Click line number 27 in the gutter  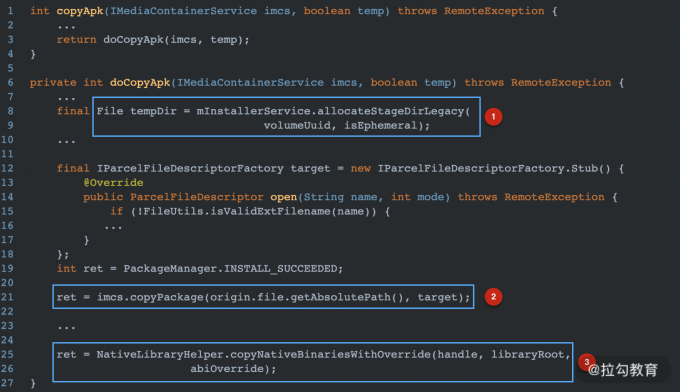7,383
